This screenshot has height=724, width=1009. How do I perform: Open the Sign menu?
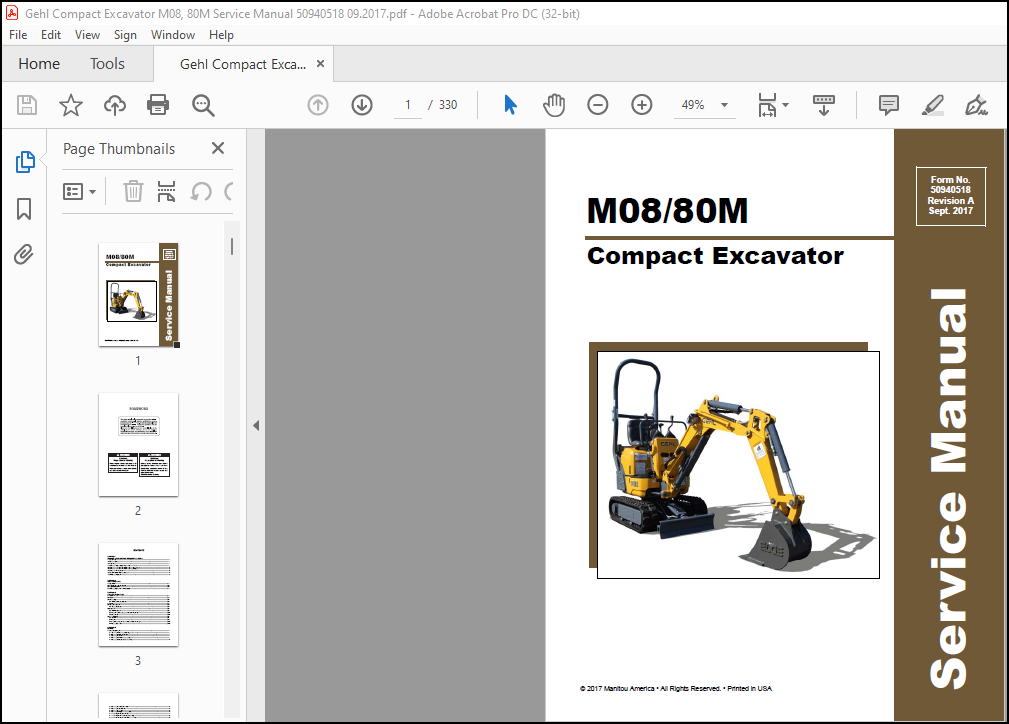125,35
